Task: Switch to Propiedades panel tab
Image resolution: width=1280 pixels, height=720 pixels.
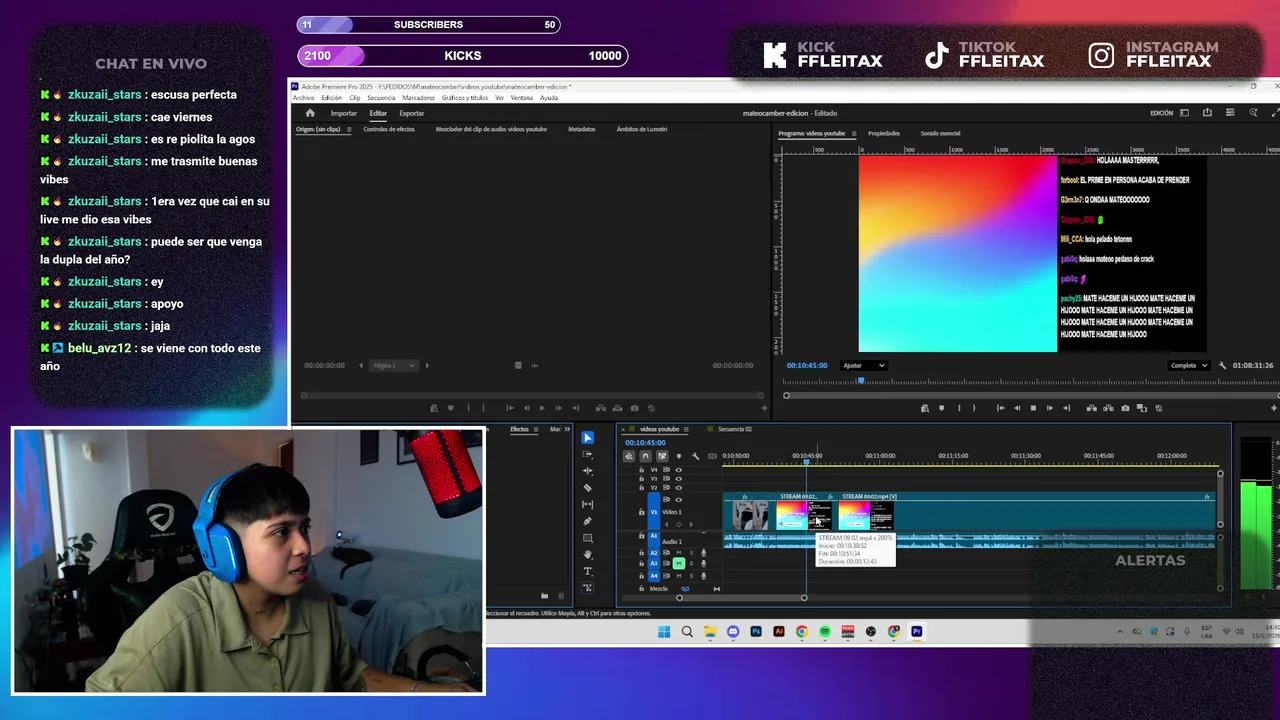Action: pos(884,133)
